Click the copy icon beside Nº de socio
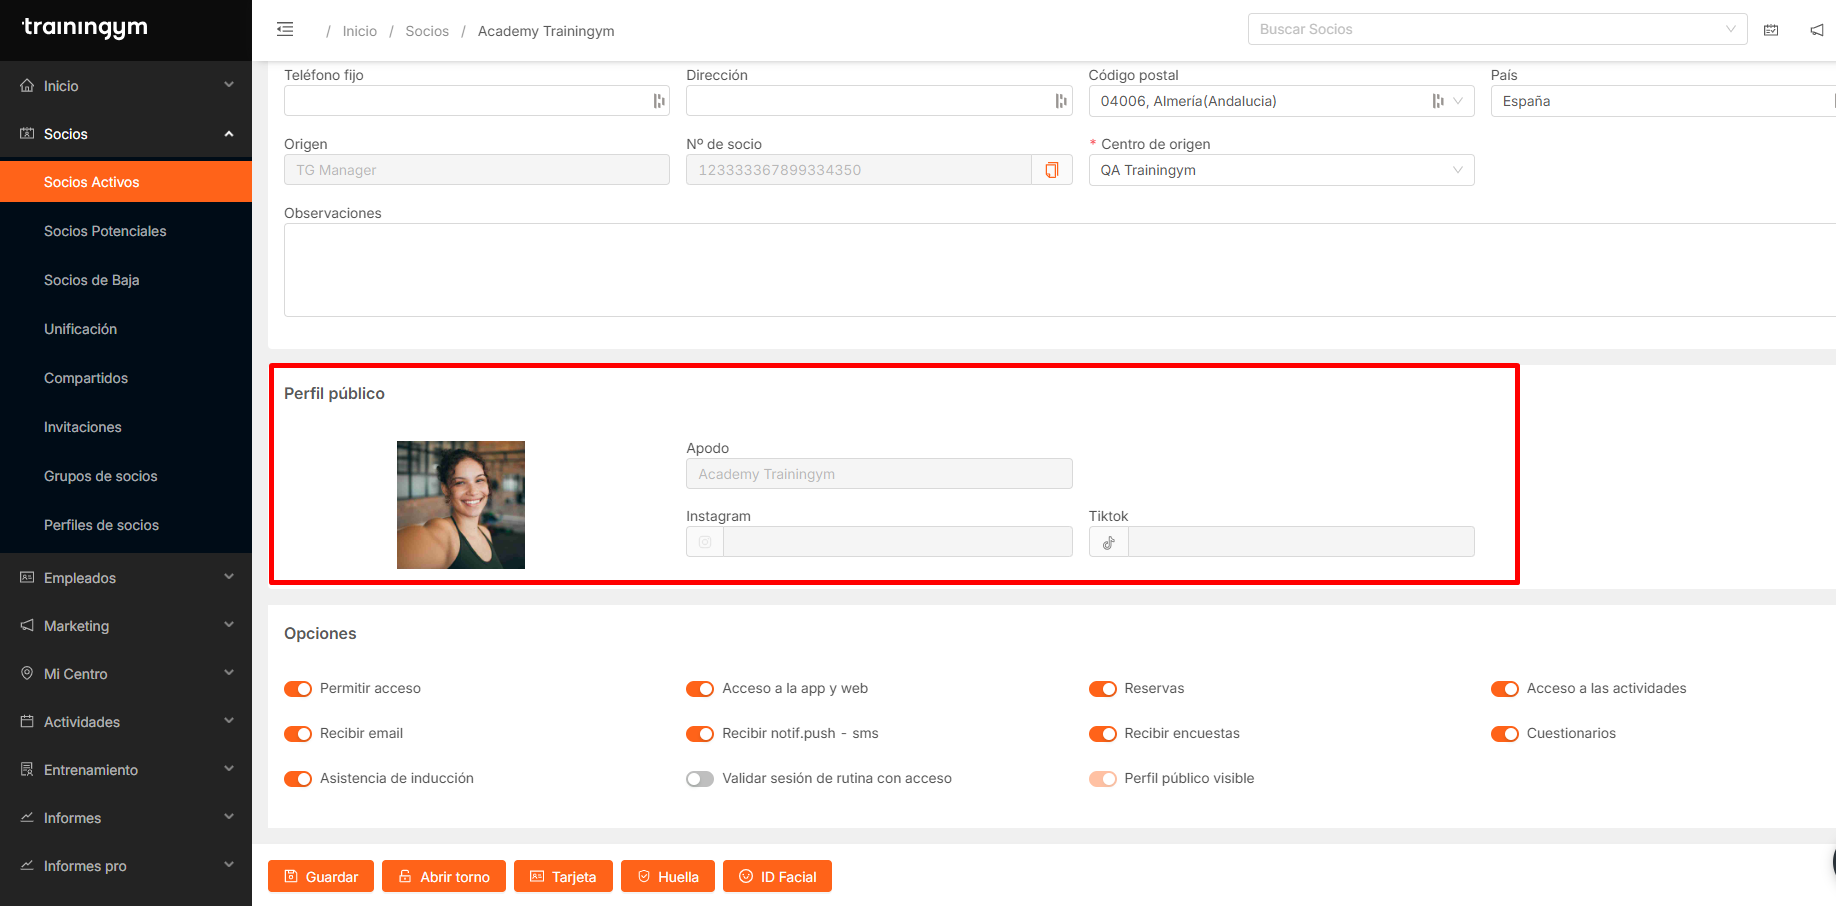 click(x=1051, y=170)
